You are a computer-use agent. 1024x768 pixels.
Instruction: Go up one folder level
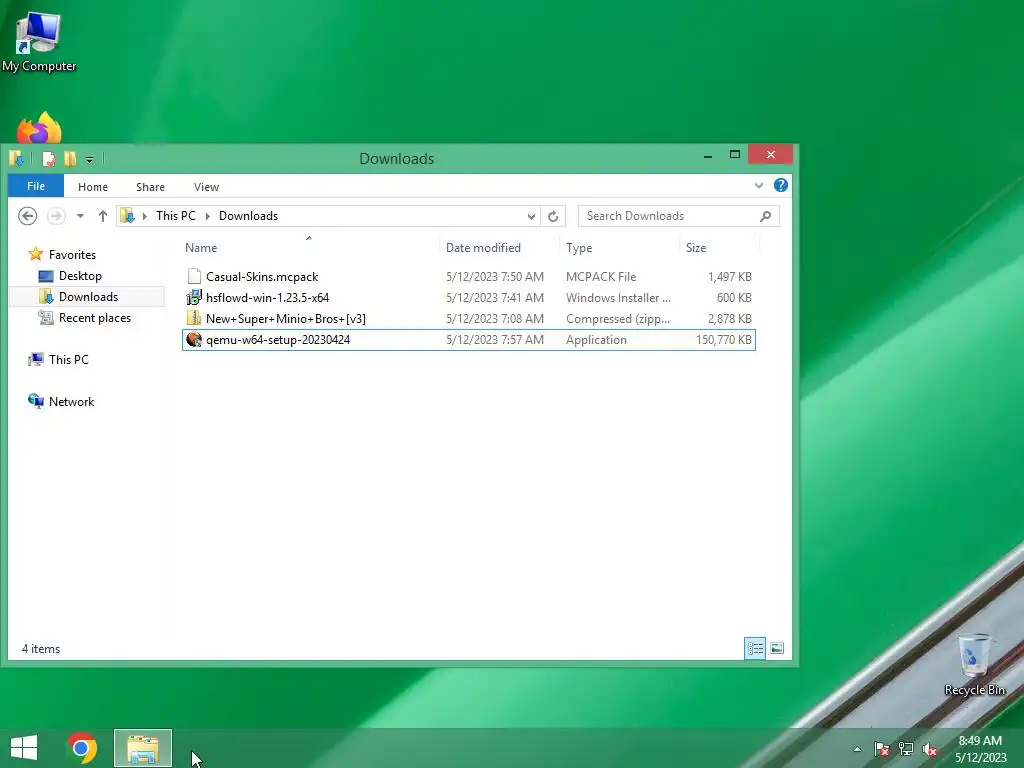pos(103,216)
